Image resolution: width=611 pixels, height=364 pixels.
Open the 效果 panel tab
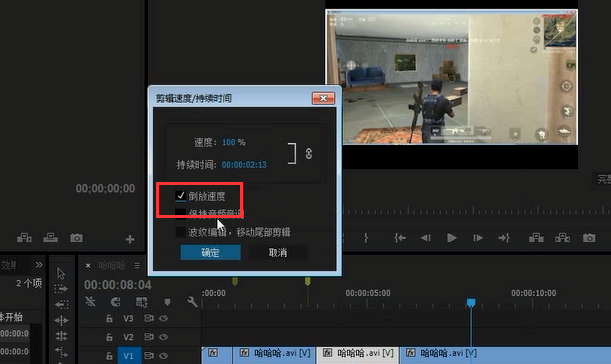pyautogui.click(x=9, y=265)
